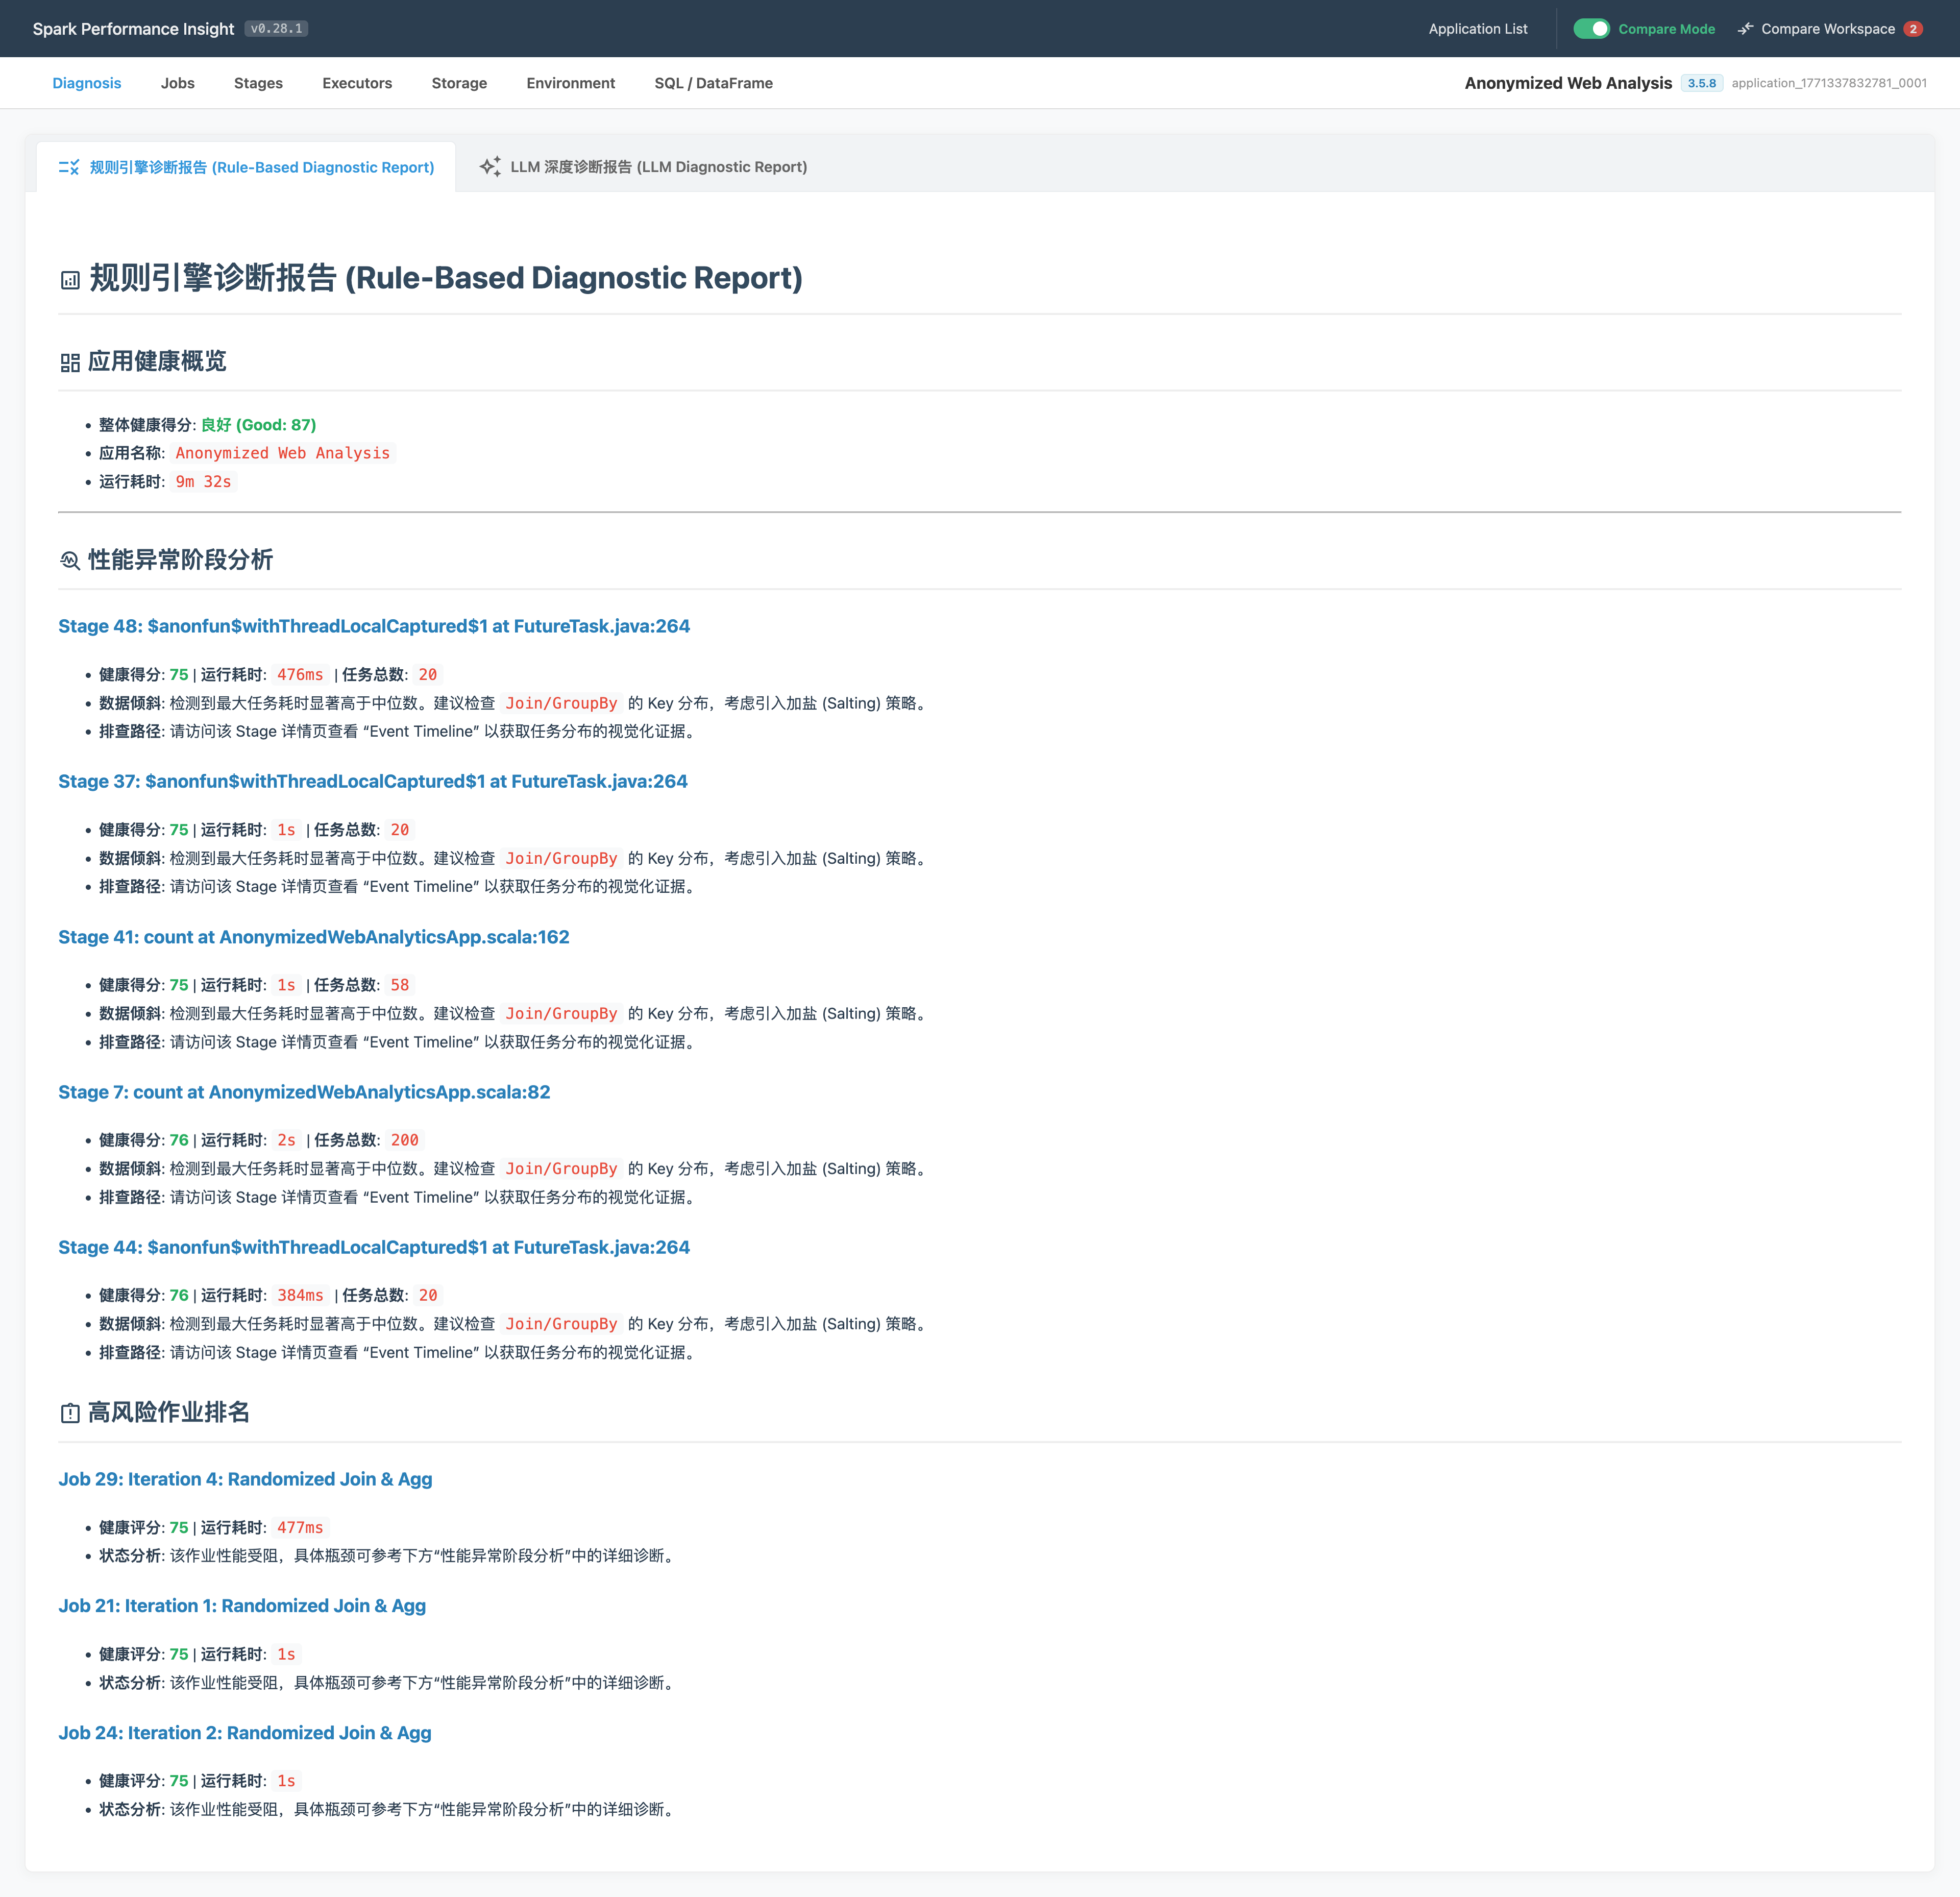Click the Compare Workspace arrows icon
The width and height of the screenshot is (1960, 1897).
[x=1745, y=29]
